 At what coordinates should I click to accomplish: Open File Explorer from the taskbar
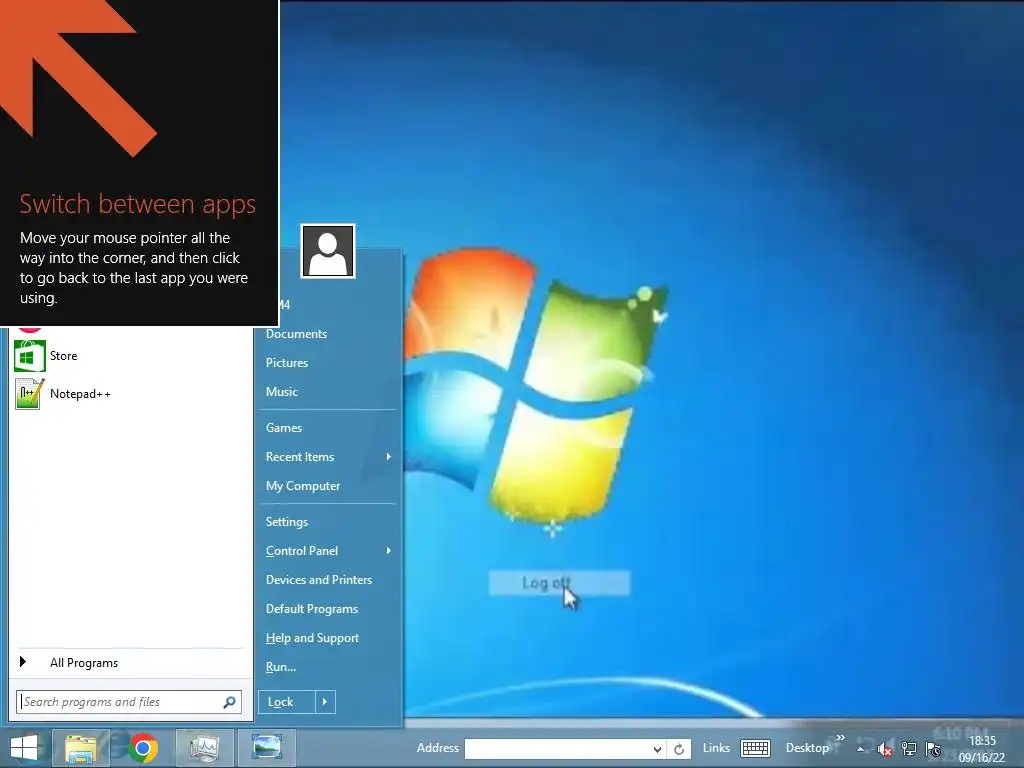[81, 748]
